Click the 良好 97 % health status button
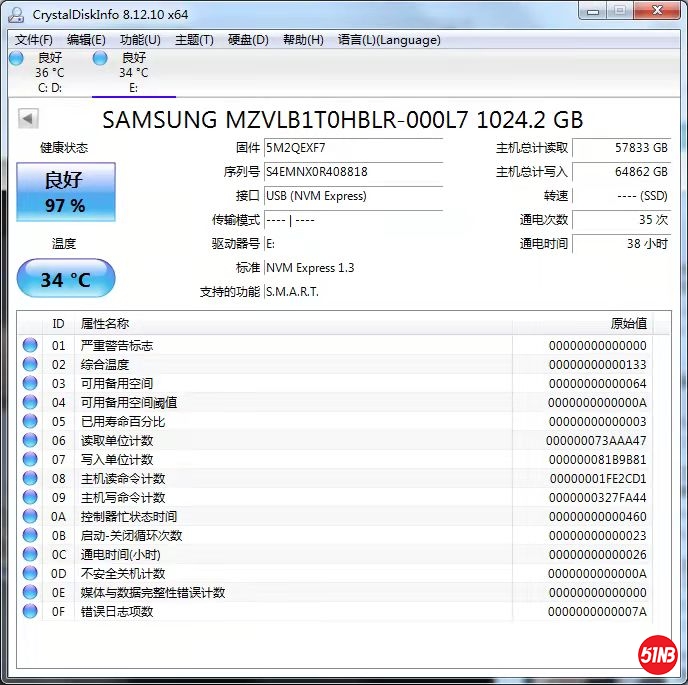 pos(66,192)
